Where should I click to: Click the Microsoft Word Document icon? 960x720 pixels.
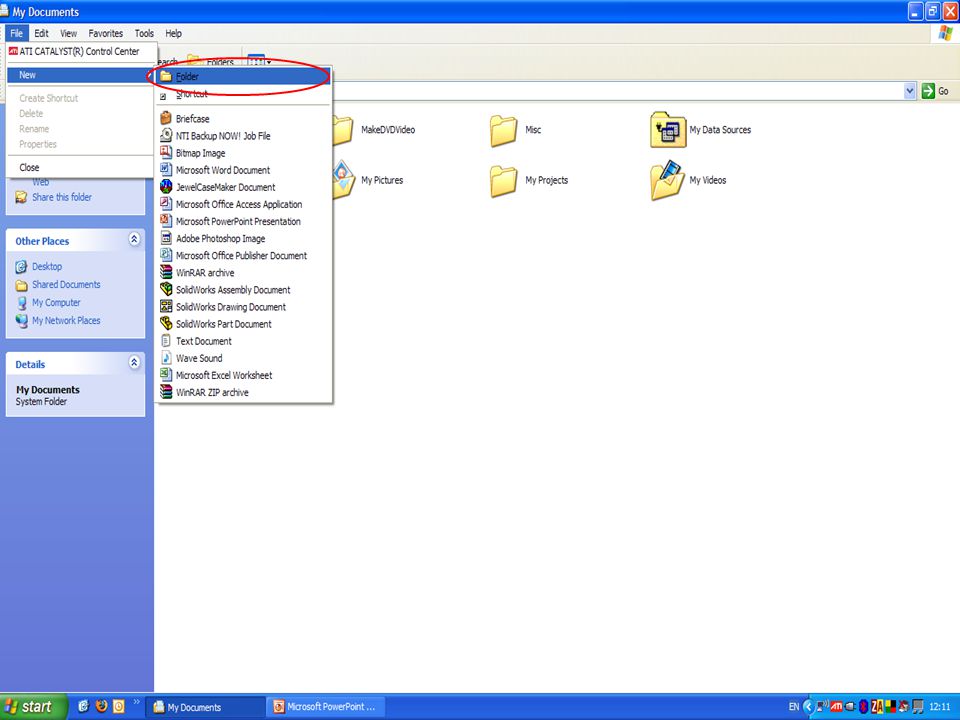(165, 170)
